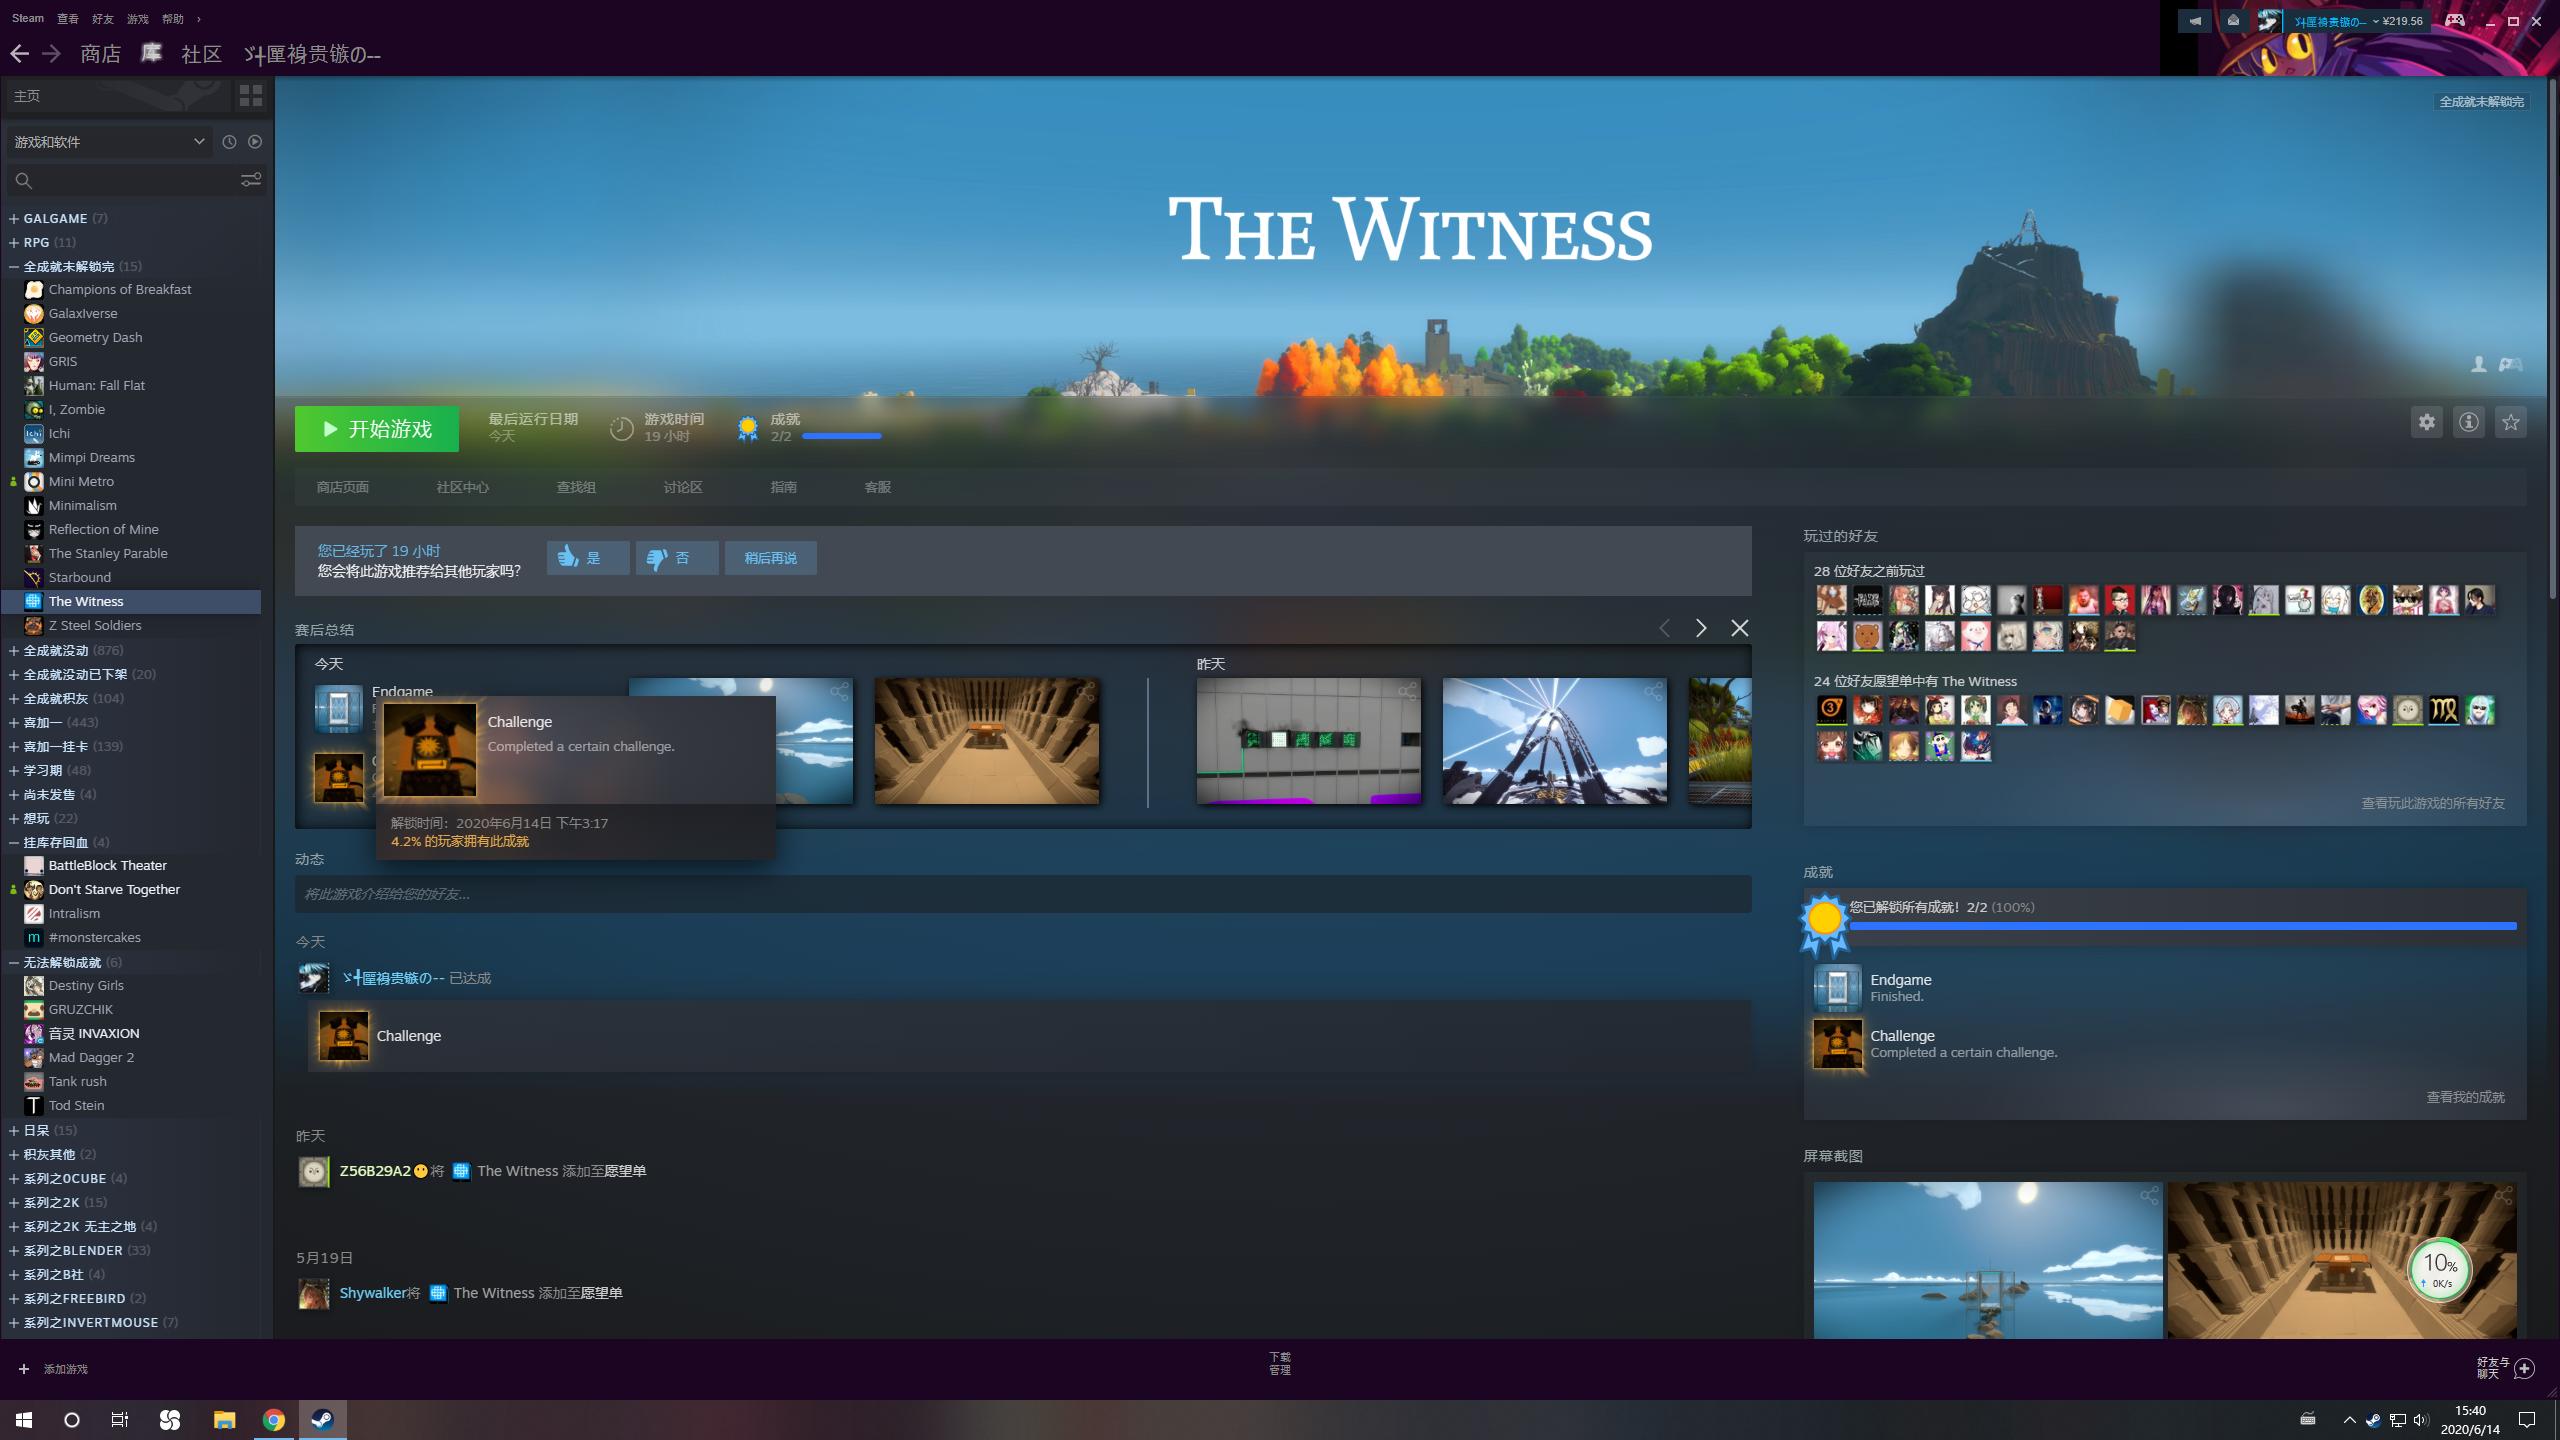Screen dimensions: 2560x1440
Task: Click the green 开始游戏 play button
Action: pos(377,429)
